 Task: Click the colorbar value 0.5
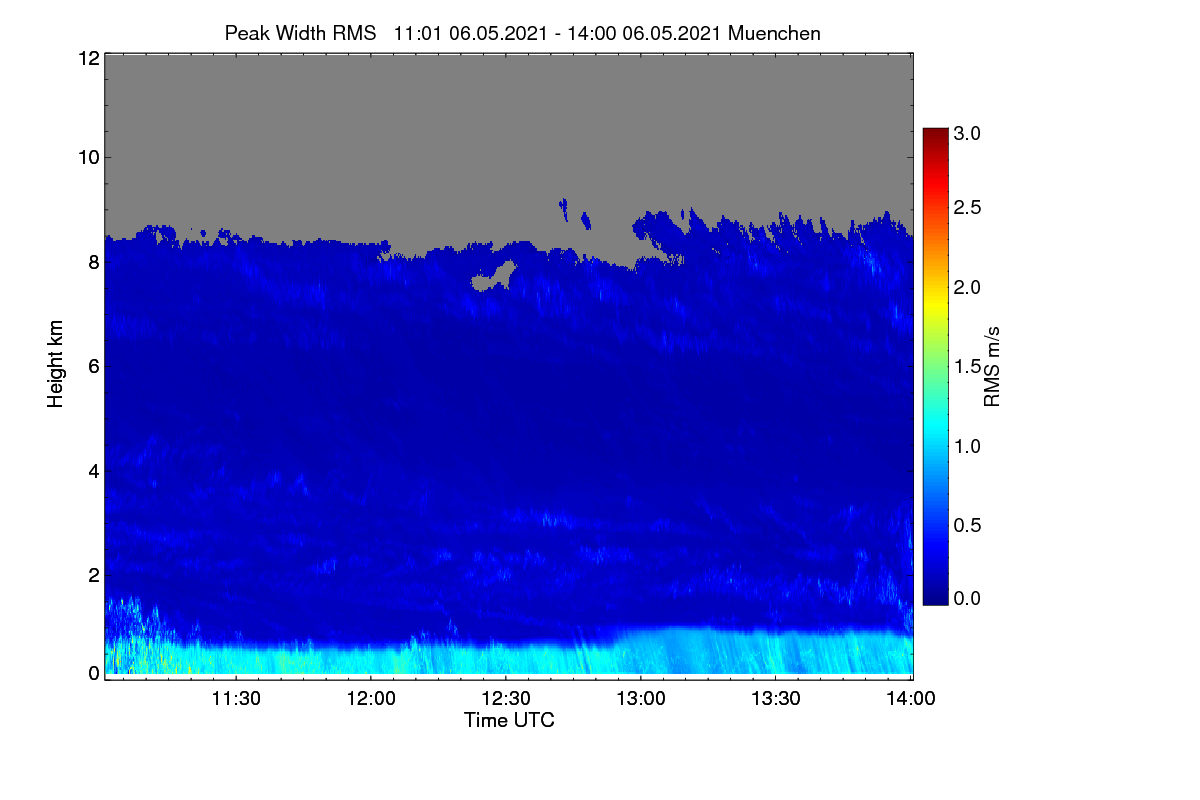point(966,525)
